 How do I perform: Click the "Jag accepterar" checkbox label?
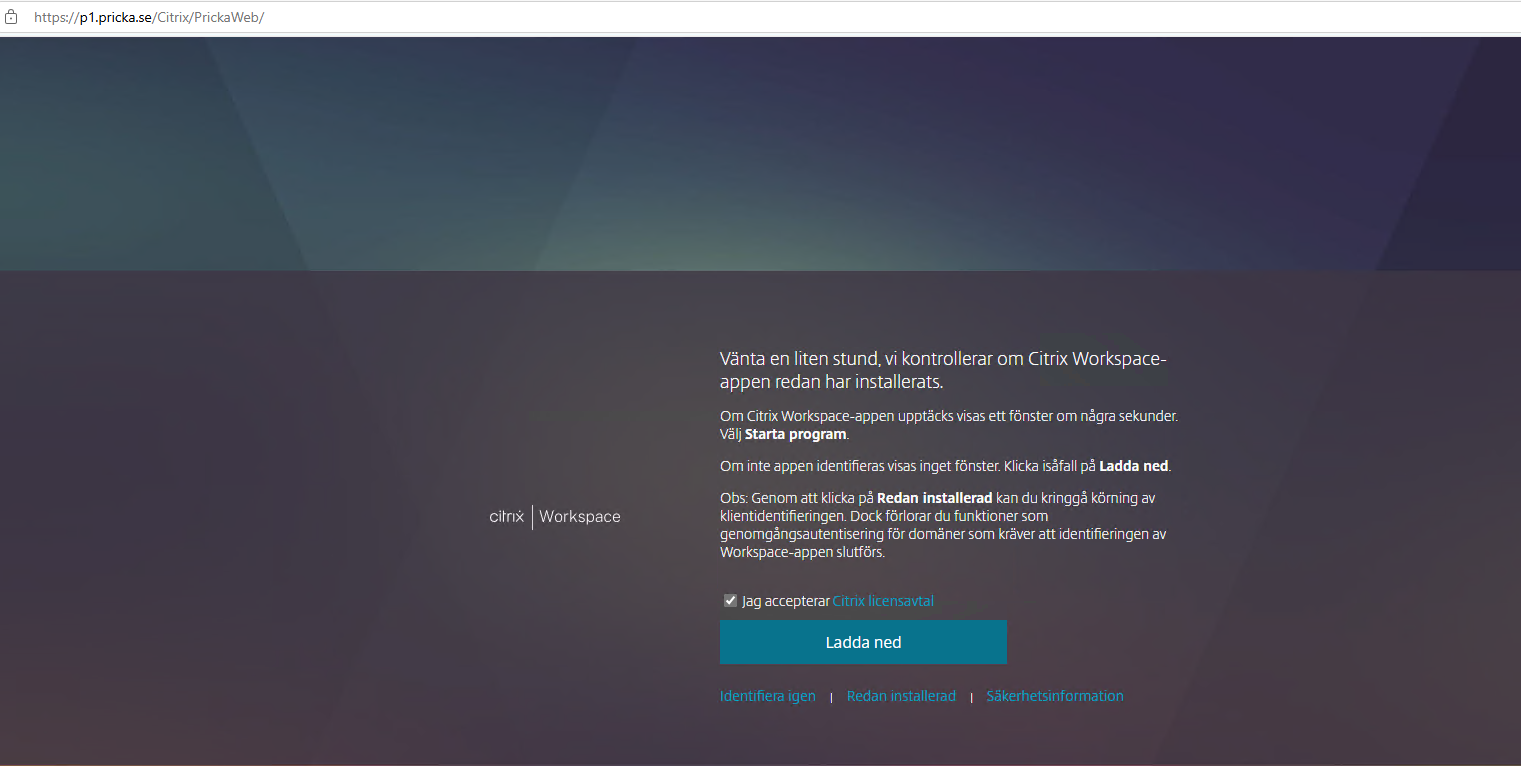coord(786,601)
